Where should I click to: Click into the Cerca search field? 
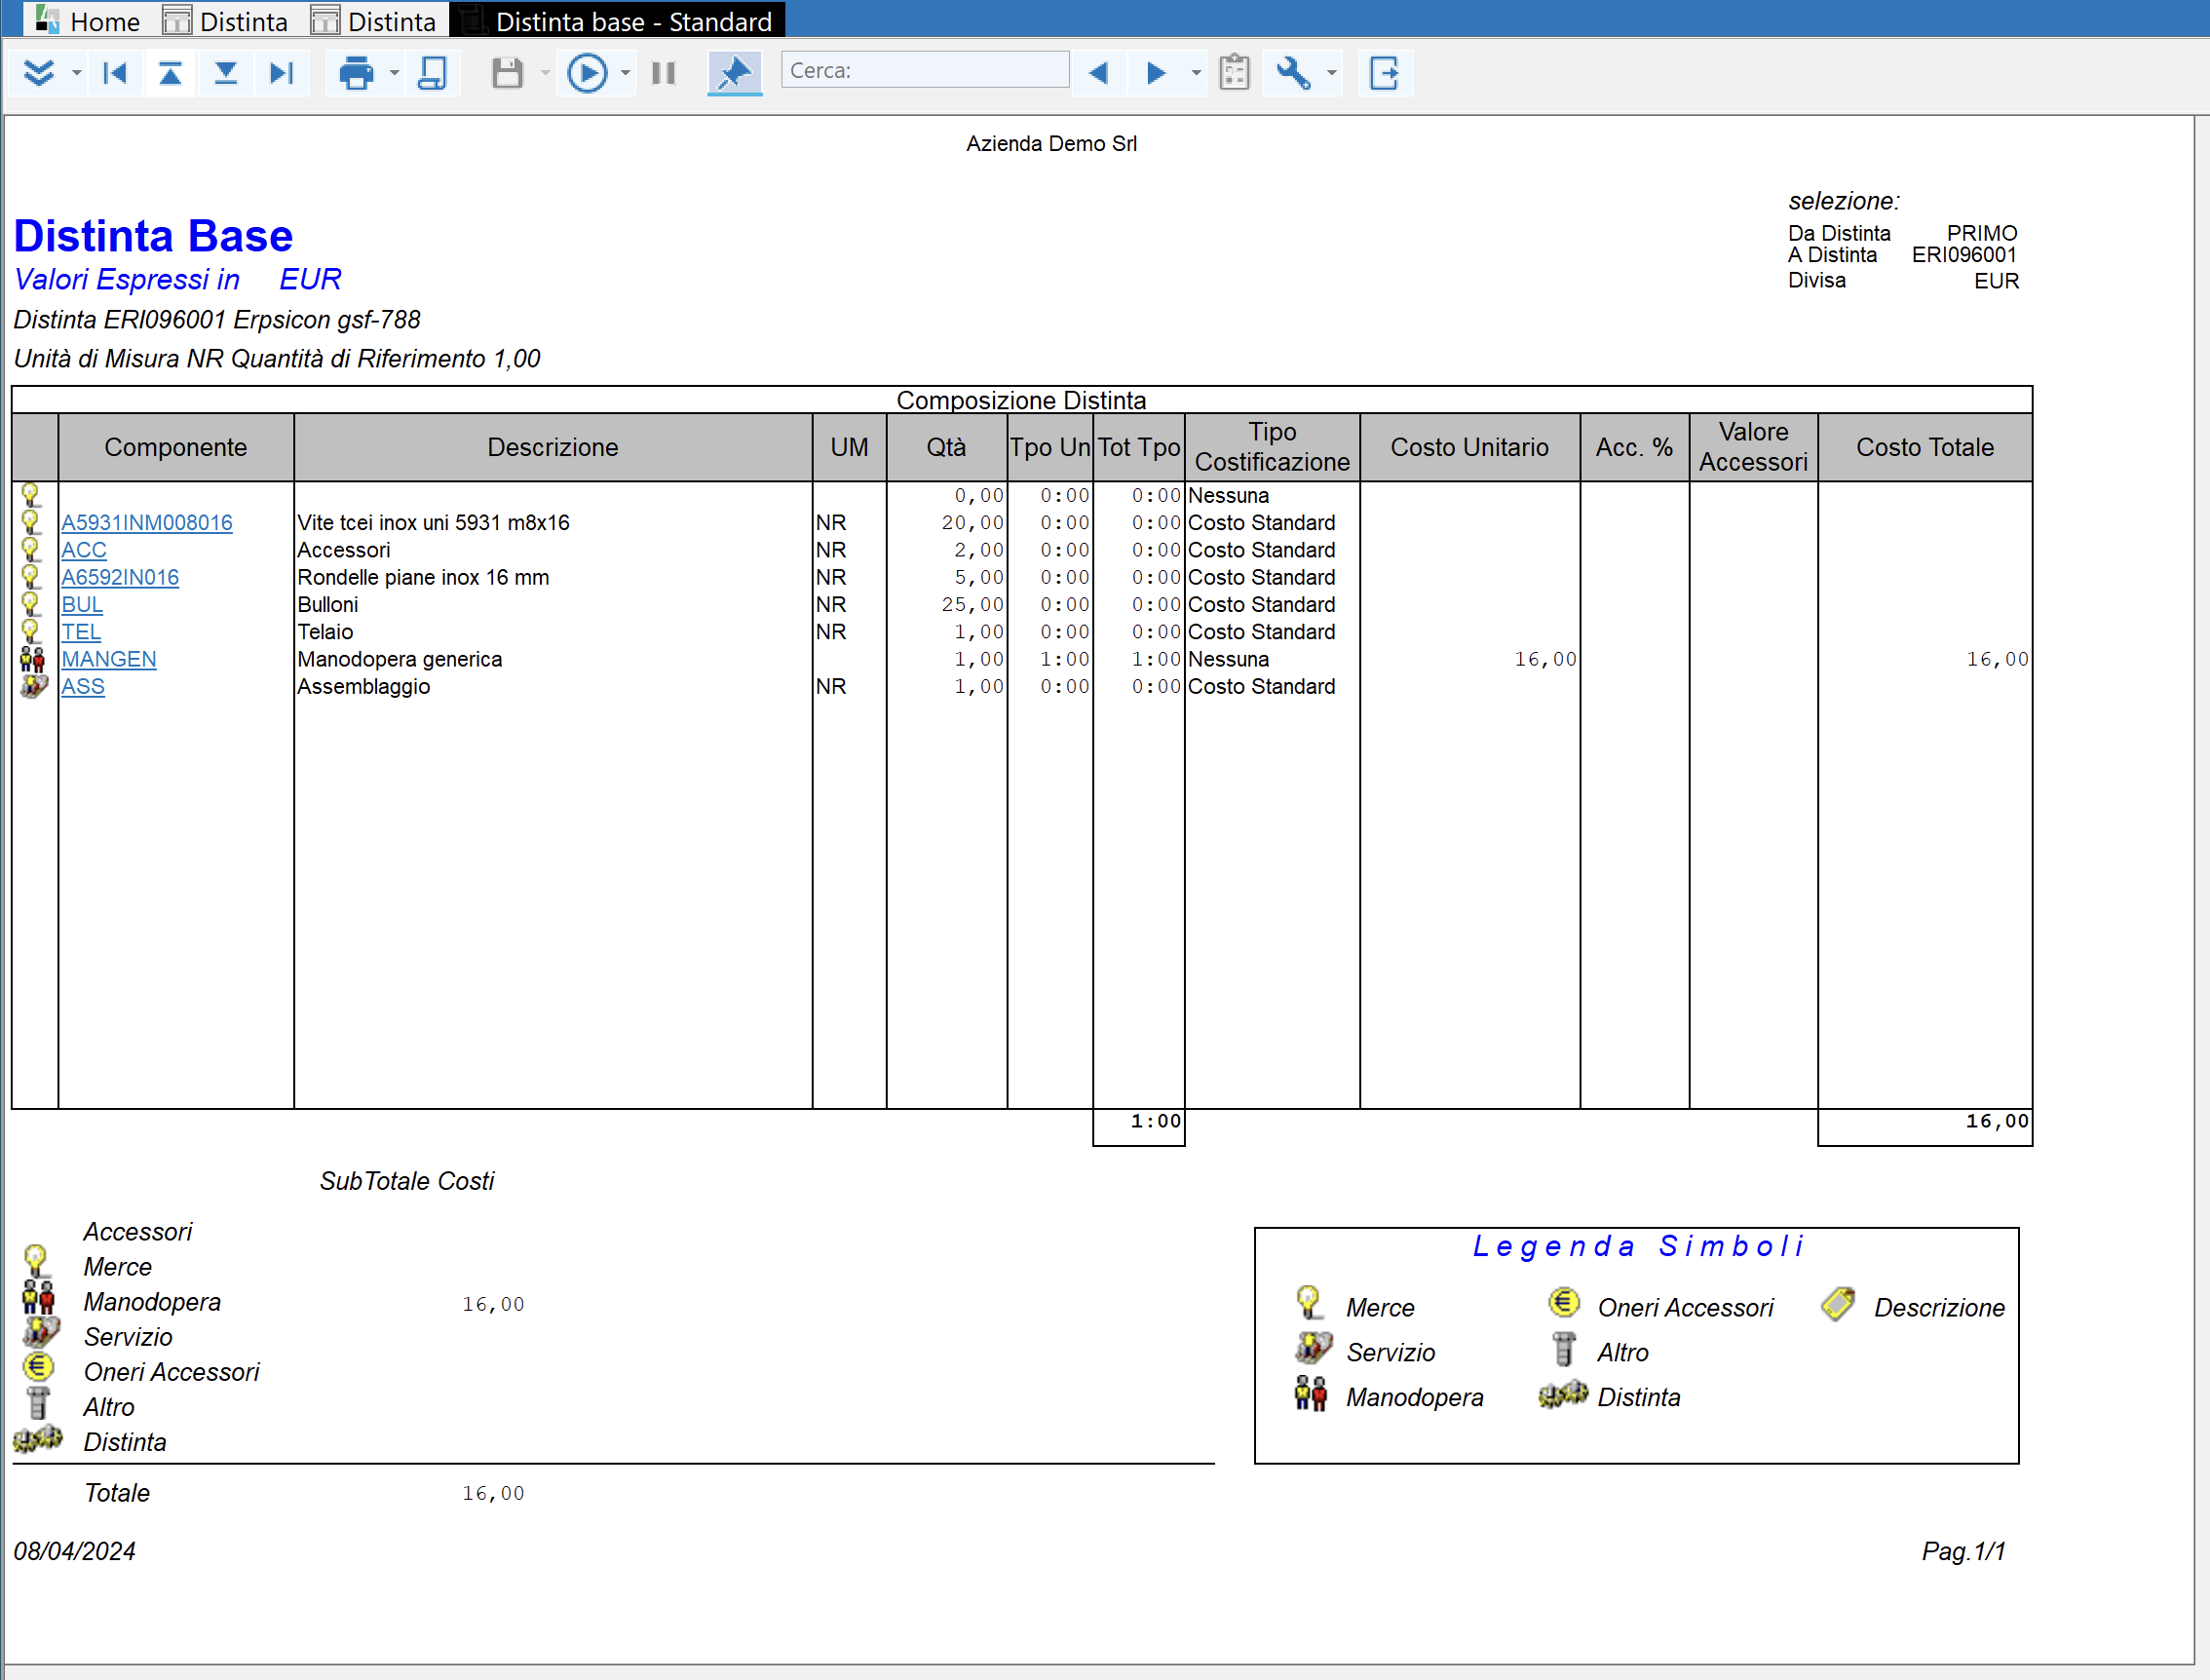(x=925, y=70)
